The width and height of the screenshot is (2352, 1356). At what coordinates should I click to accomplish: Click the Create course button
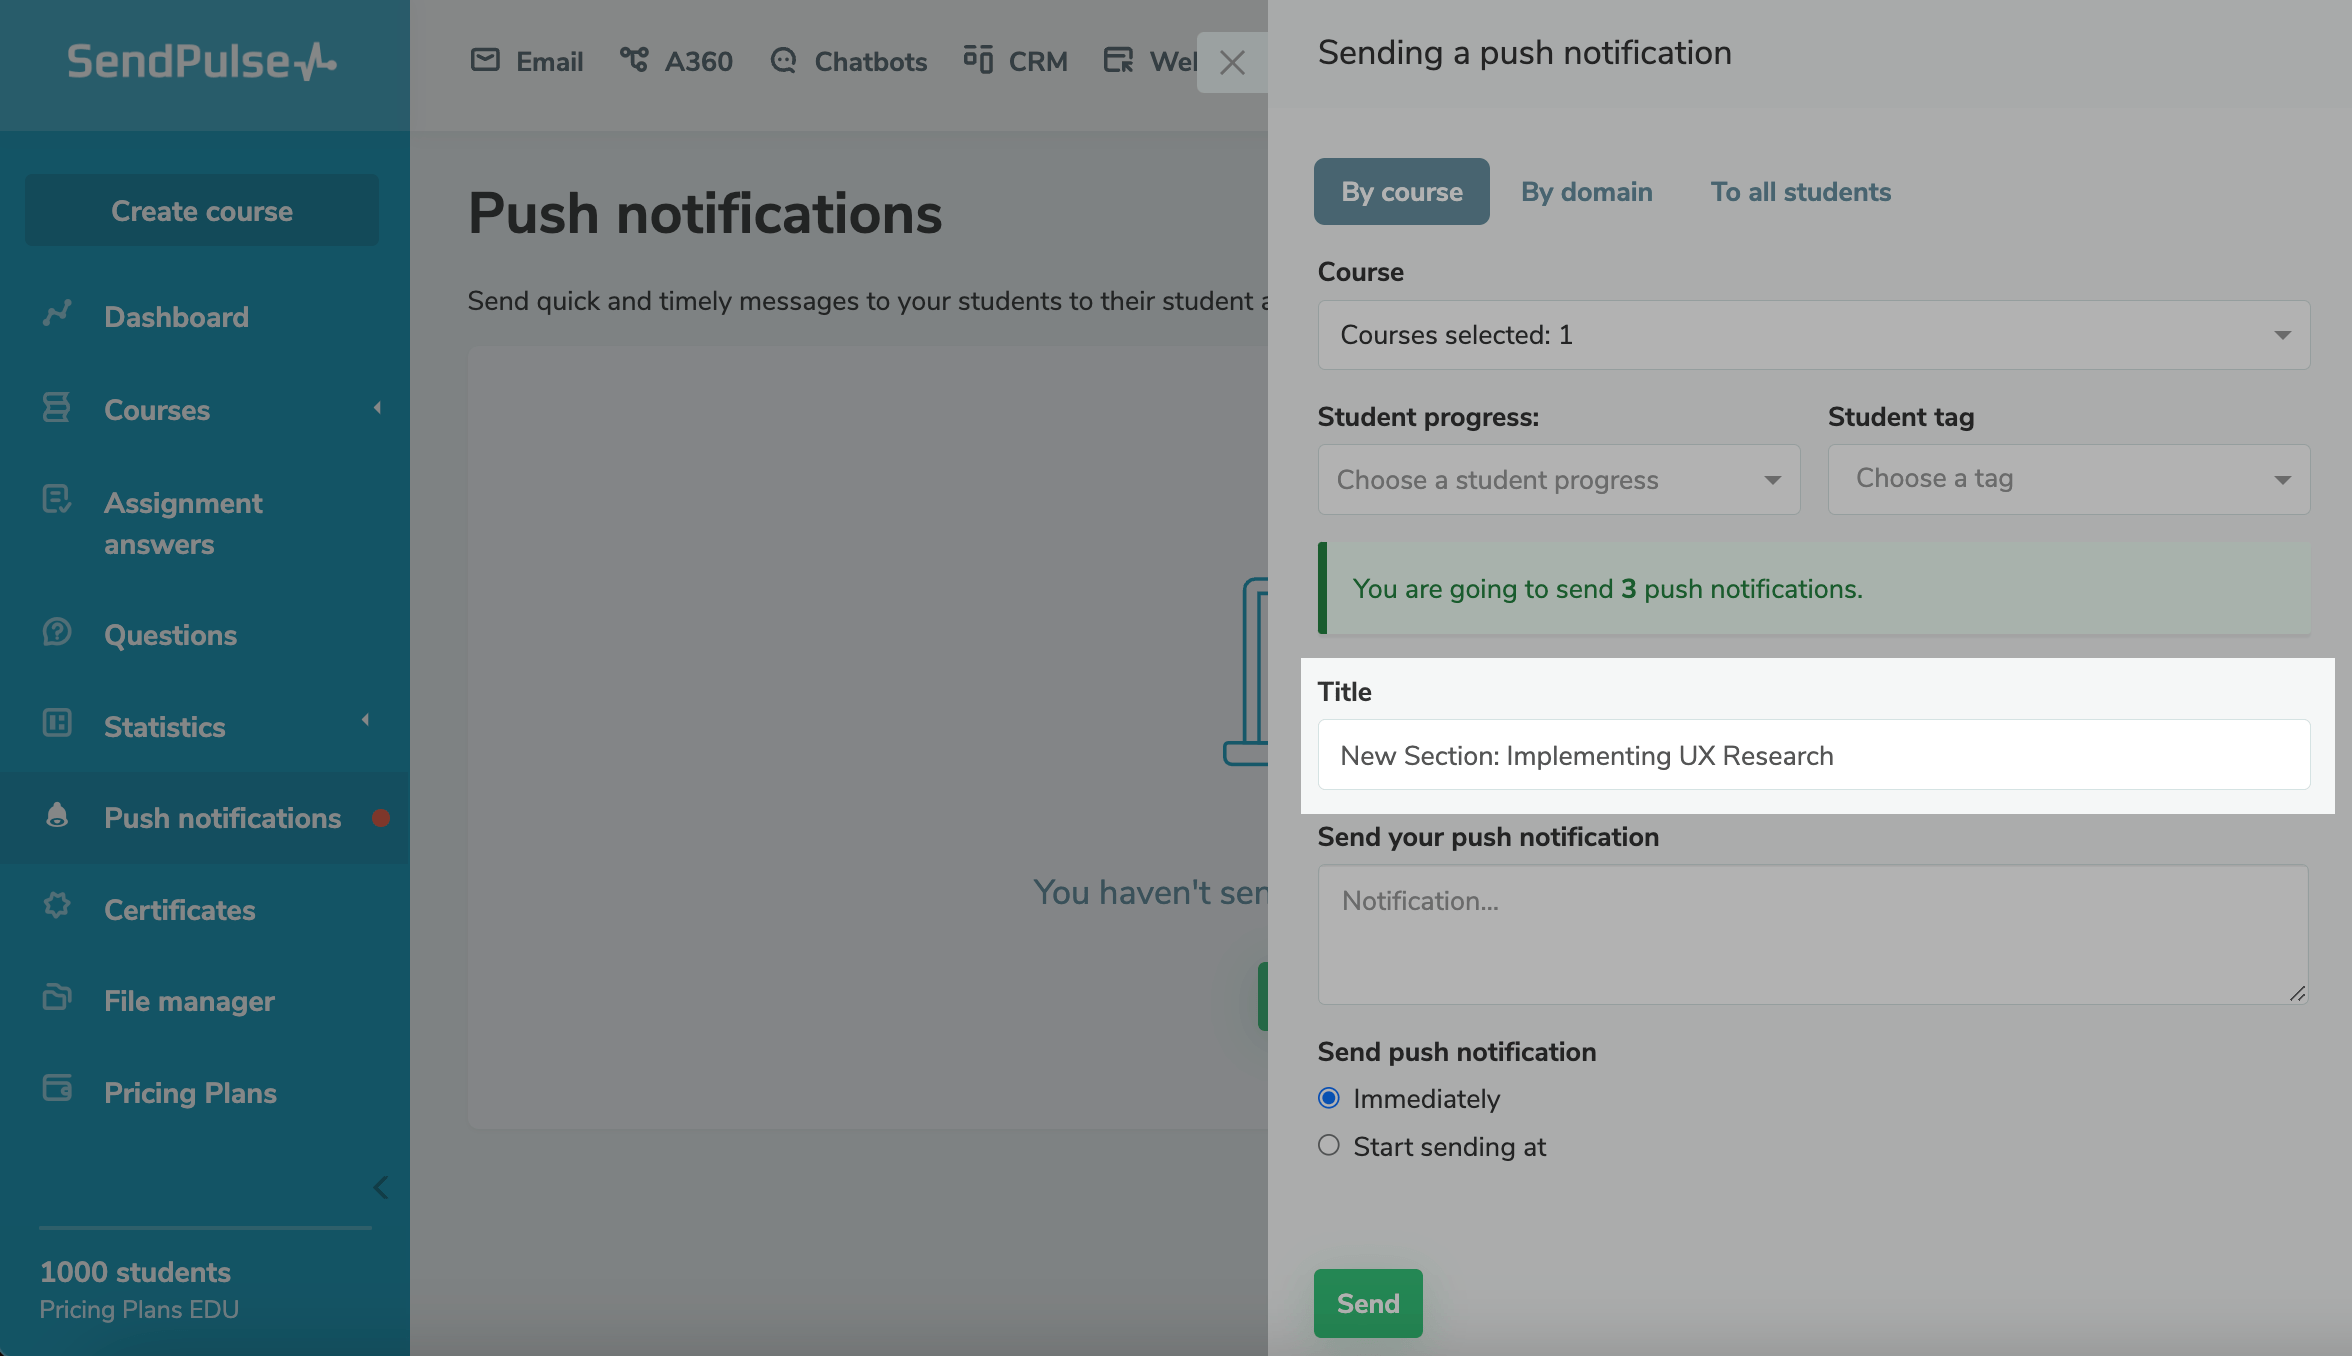202,211
